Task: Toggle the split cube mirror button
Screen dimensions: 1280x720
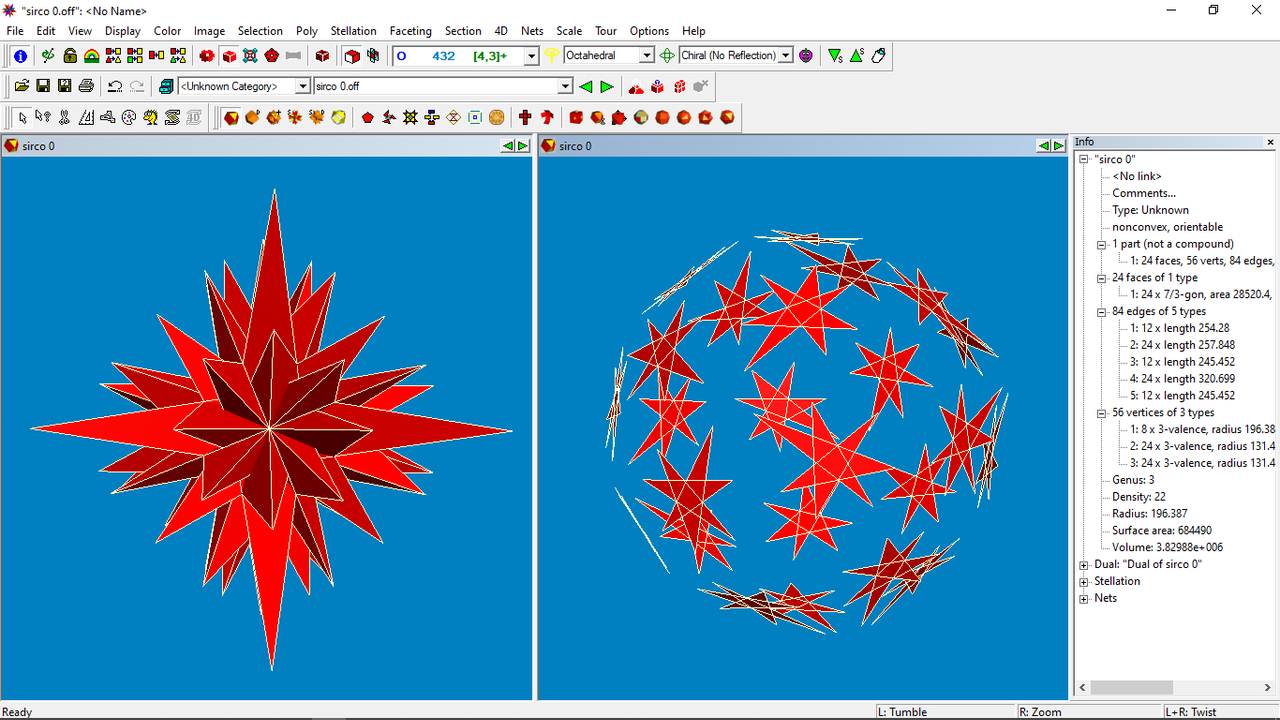Action: (373, 56)
